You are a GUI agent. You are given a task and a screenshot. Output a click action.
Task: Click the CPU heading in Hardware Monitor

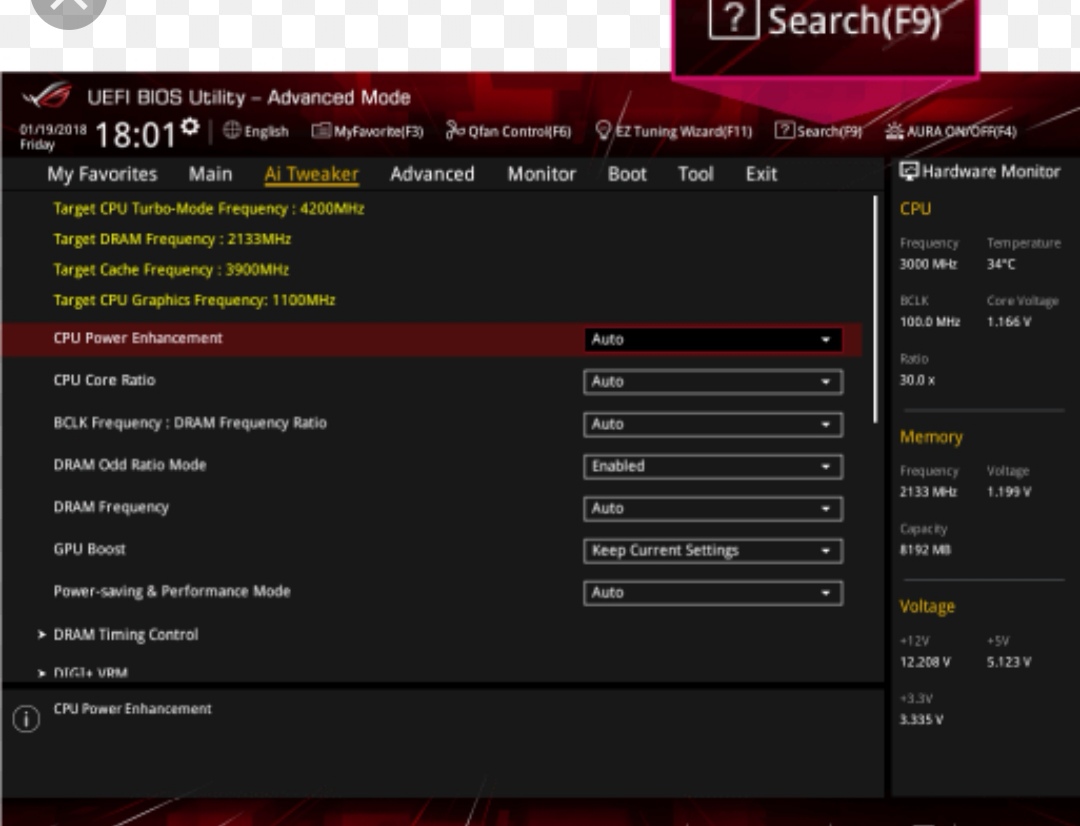[915, 209]
